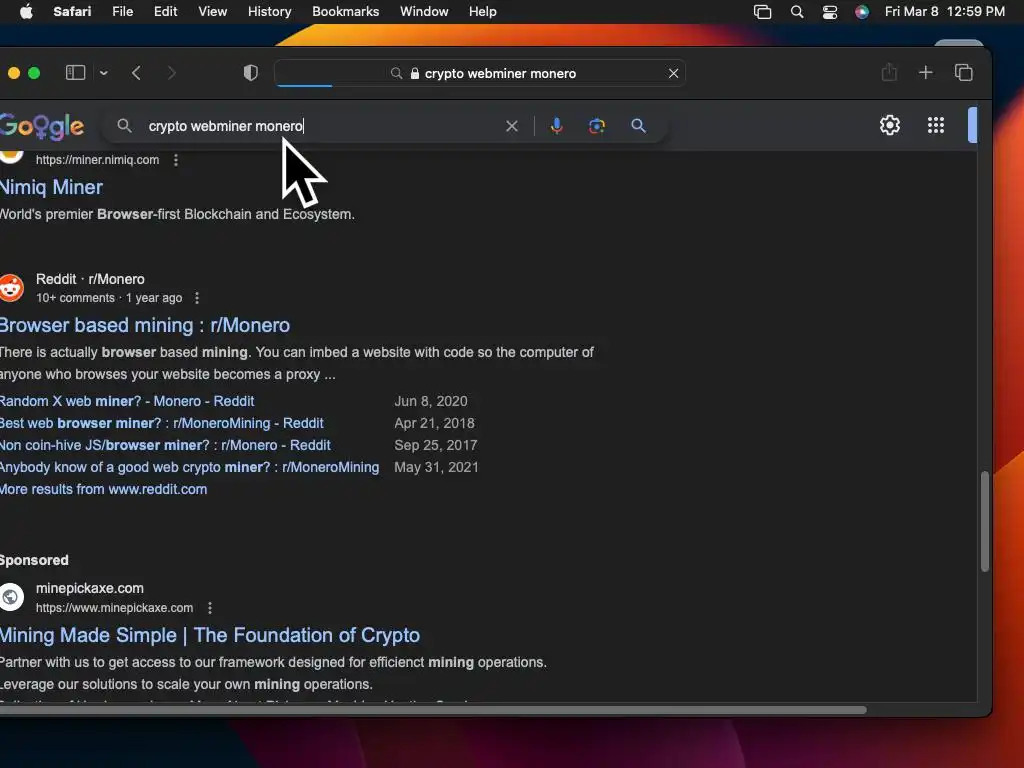Open Anybody know of a good web crypto miner
The image size is (1024, 768).
click(x=189, y=468)
